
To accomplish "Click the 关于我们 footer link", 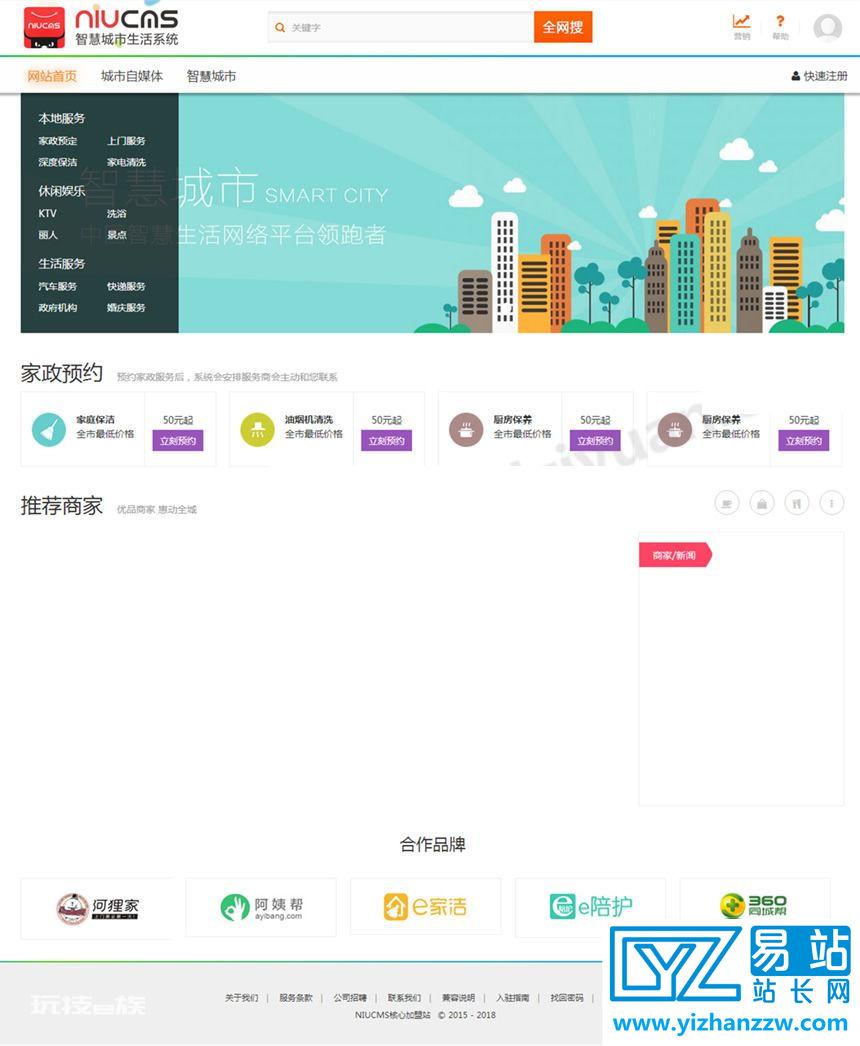I will [242, 998].
